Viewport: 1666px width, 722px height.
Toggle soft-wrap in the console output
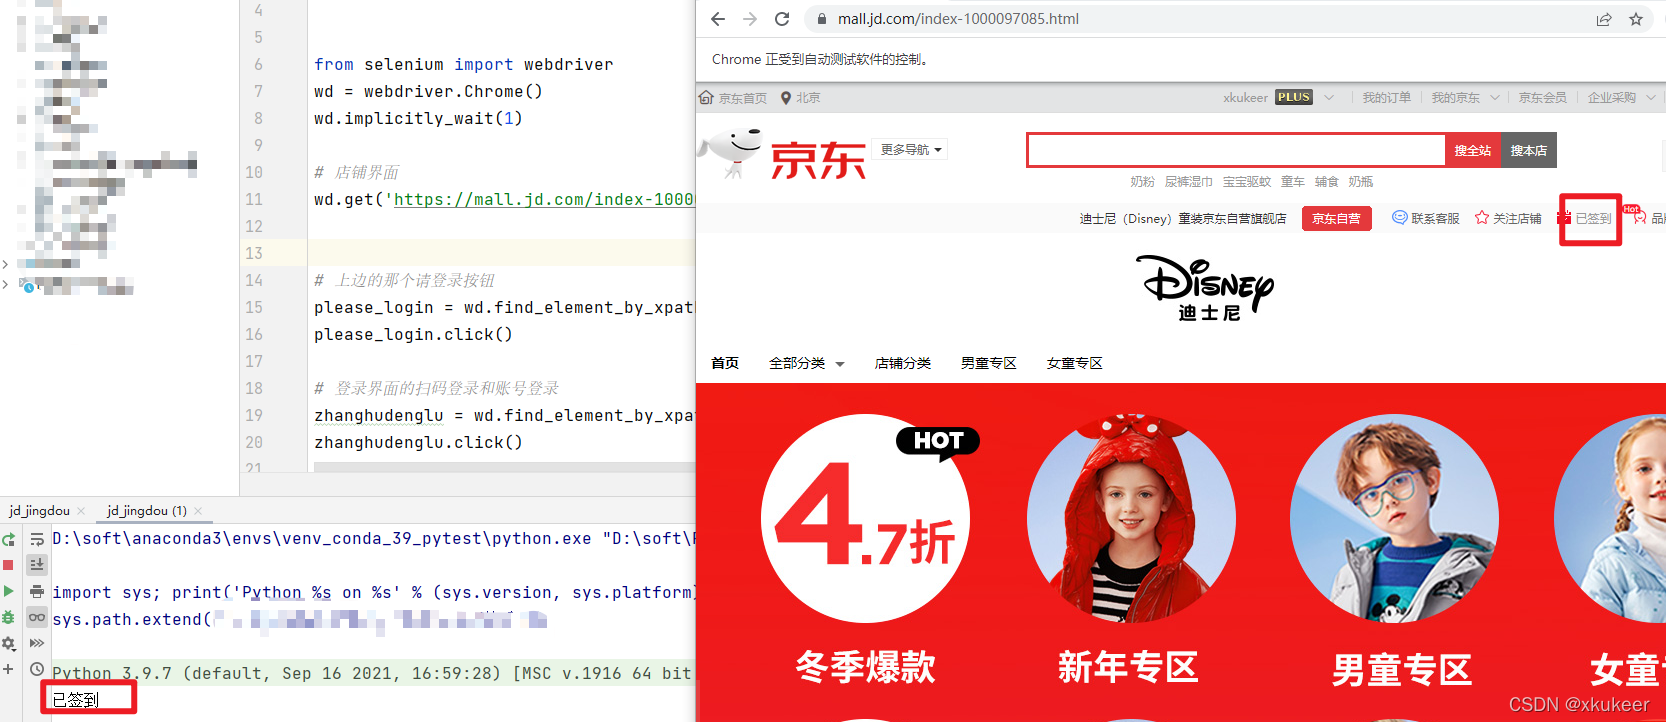[37, 539]
